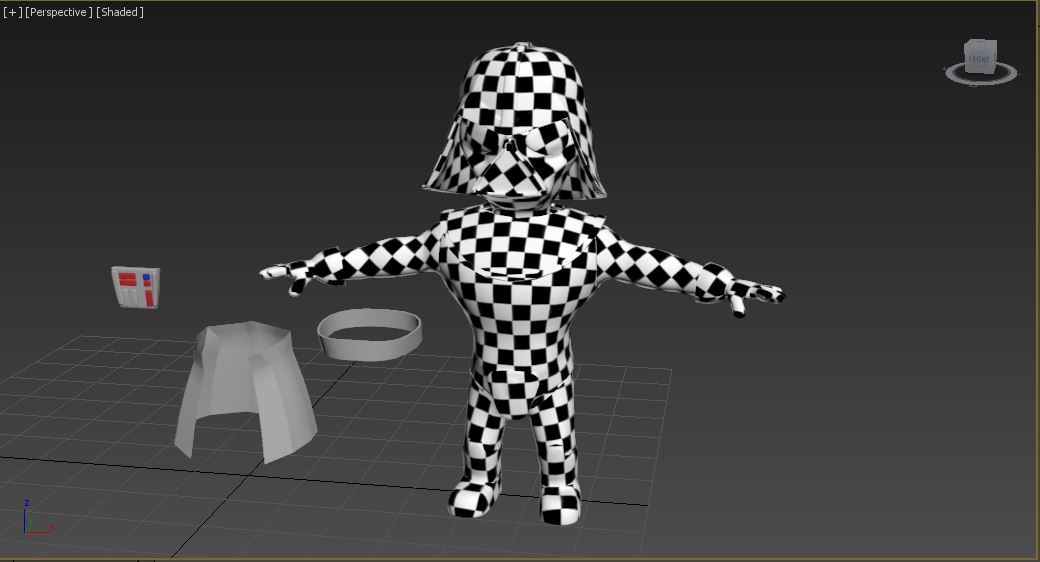Image resolution: width=1040 pixels, height=562 pixels.
Task: Open the Perspective viewport label menu
Action: click(59, 12)
